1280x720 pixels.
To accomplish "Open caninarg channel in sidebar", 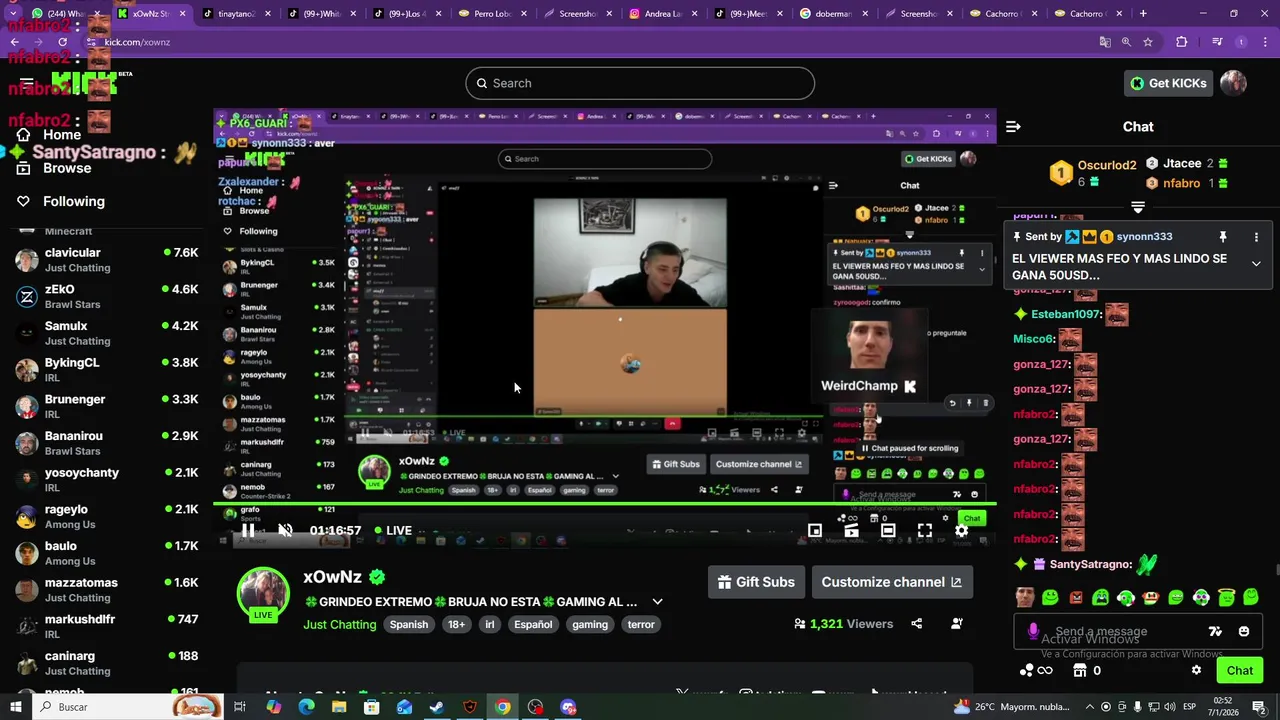I will (107, 663).
